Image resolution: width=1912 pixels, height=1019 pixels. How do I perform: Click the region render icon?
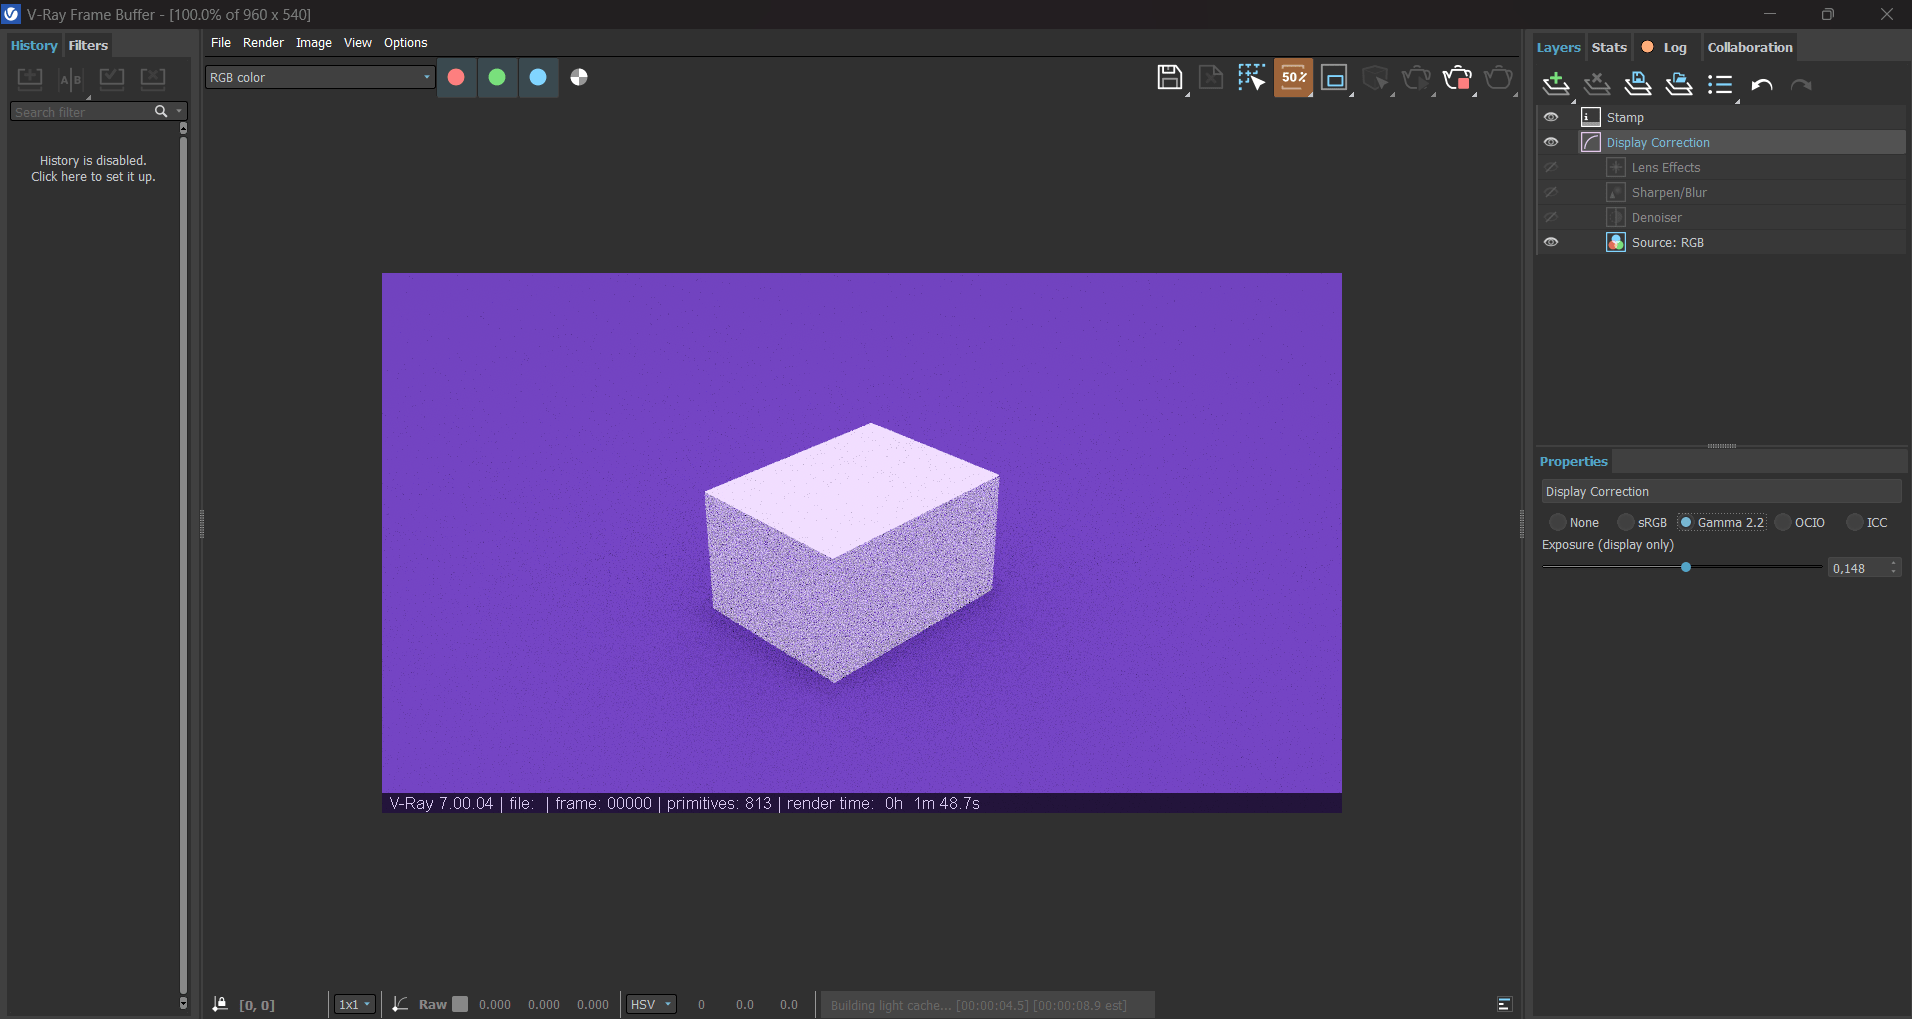pyautogui.click(x=1334, y=78)
